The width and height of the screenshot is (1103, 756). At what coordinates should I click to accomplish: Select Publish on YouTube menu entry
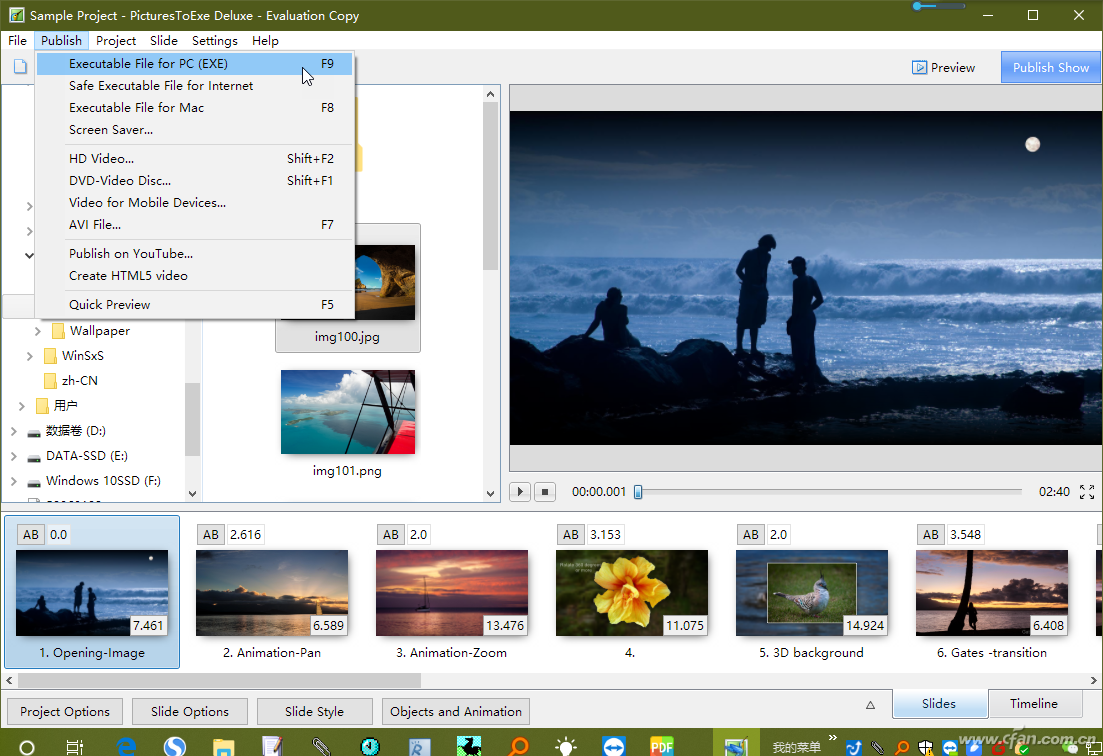point(131,253)
